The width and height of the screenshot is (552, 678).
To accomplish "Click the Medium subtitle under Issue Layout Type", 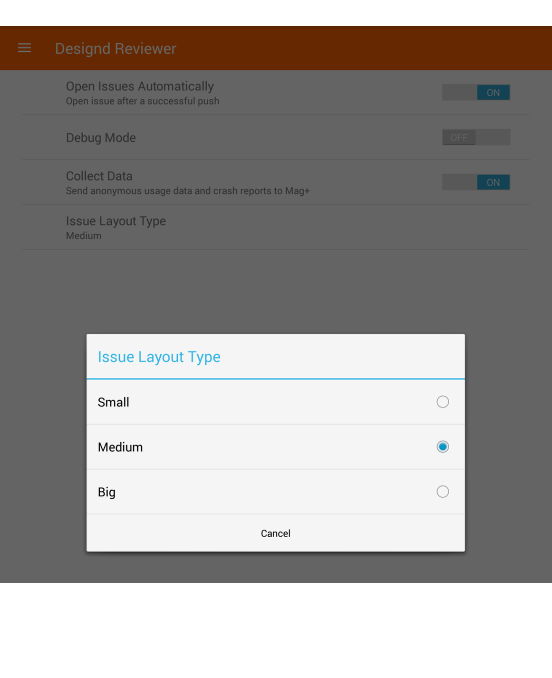I will click(x=83, y=236).
